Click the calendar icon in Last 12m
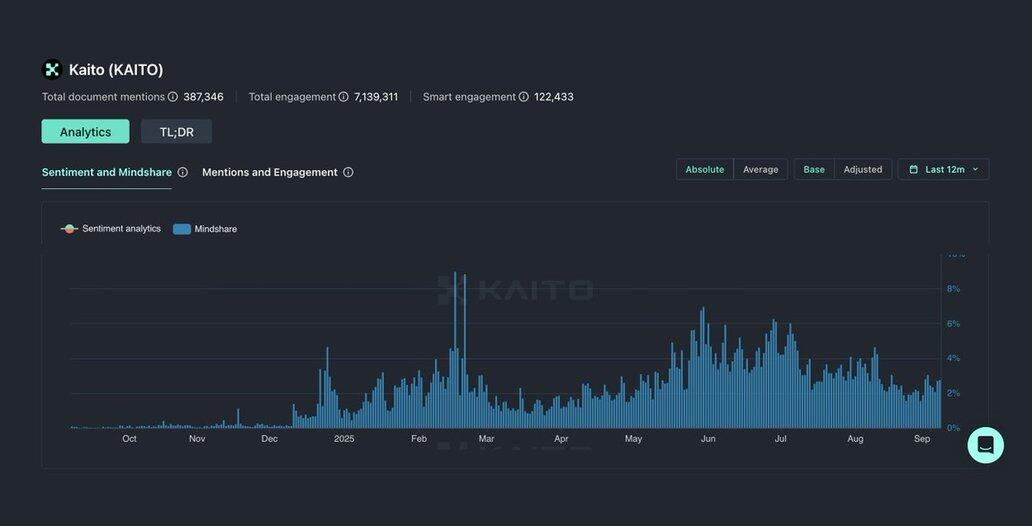 [x=914, y=170]
